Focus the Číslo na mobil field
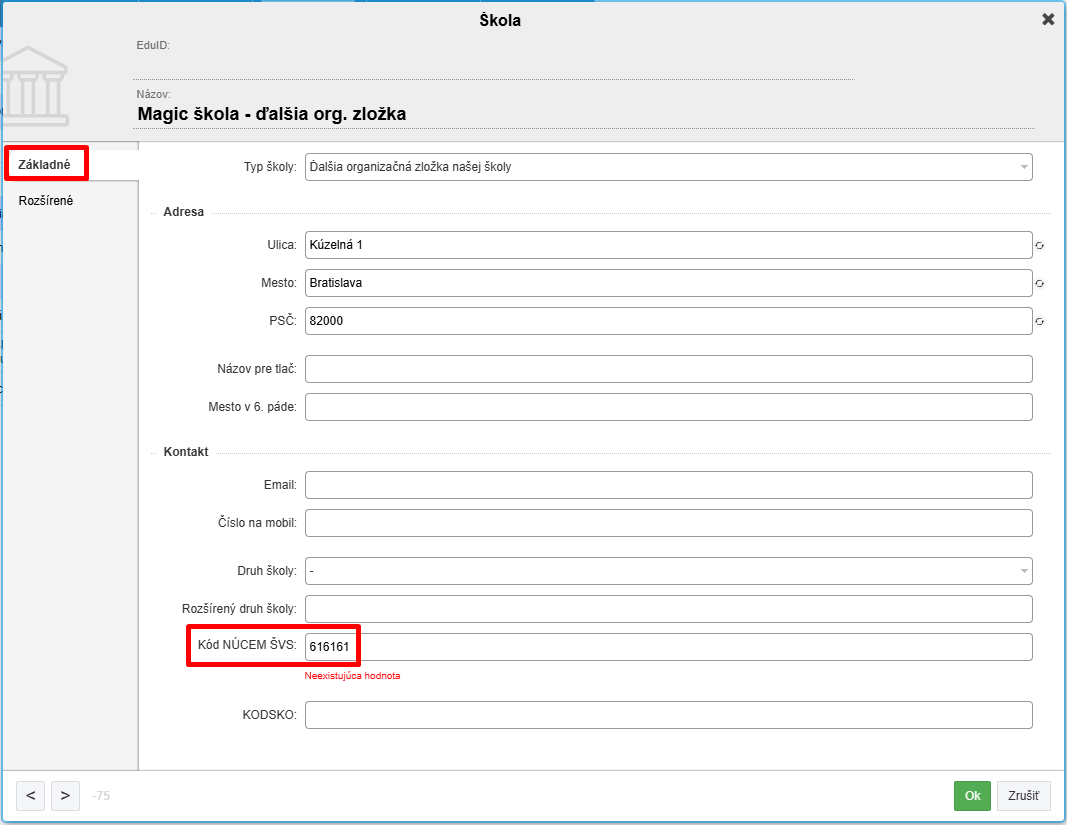This screenshot has width=1067, height=825. 668,523
